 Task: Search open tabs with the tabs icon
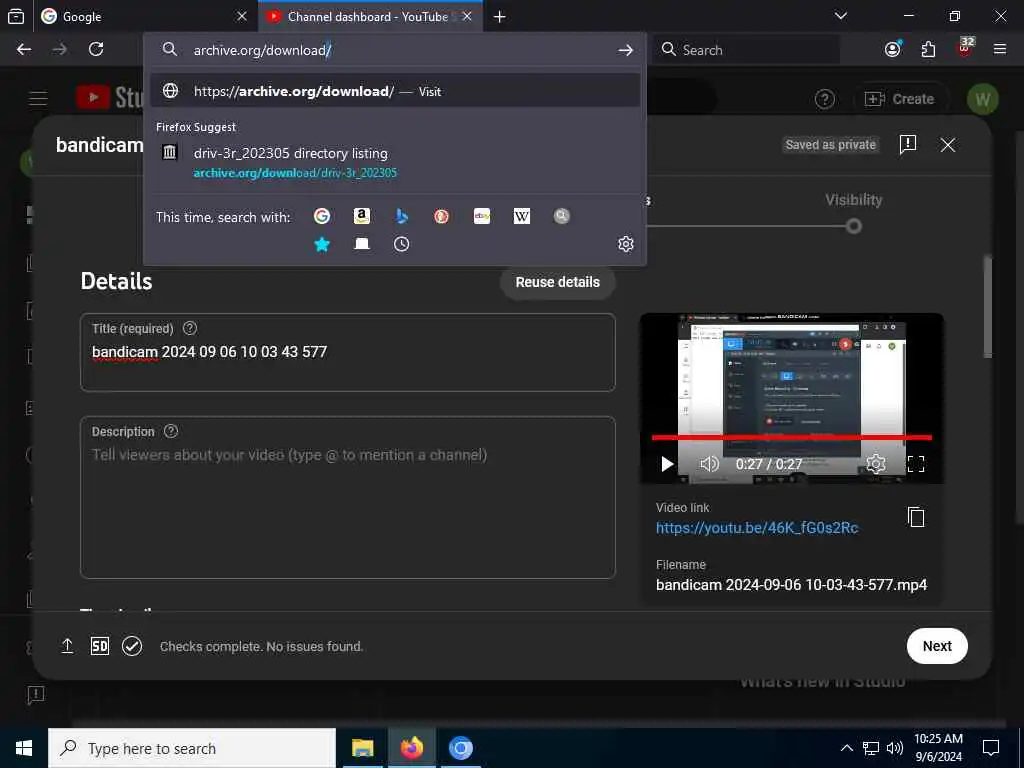tap(362, 244)
